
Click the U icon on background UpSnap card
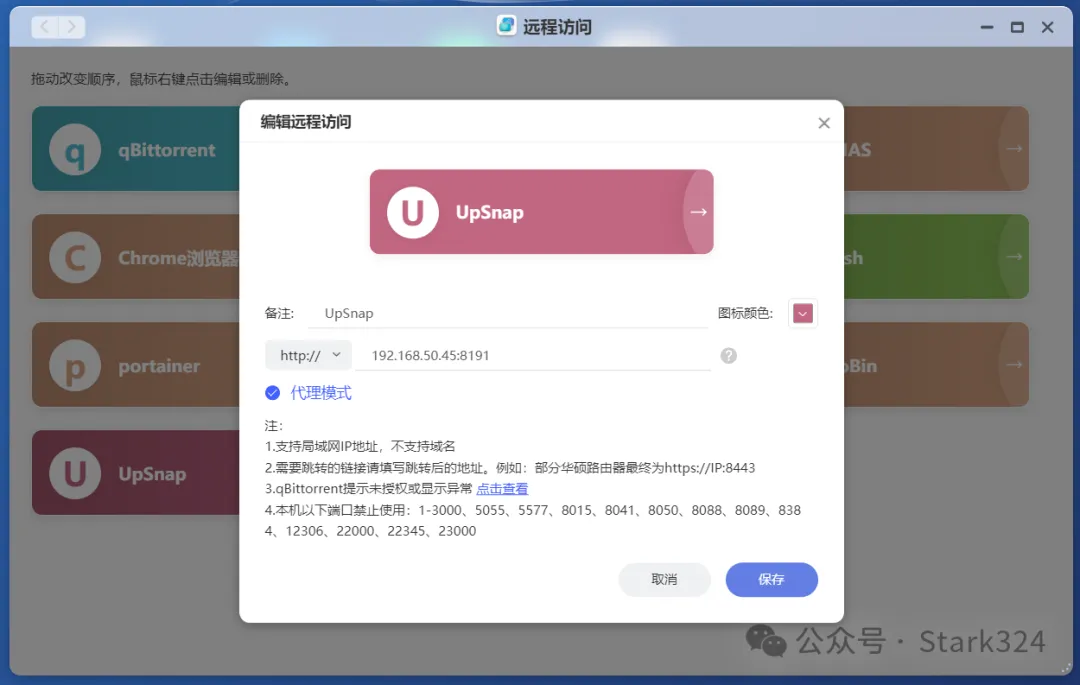point(75,474)
